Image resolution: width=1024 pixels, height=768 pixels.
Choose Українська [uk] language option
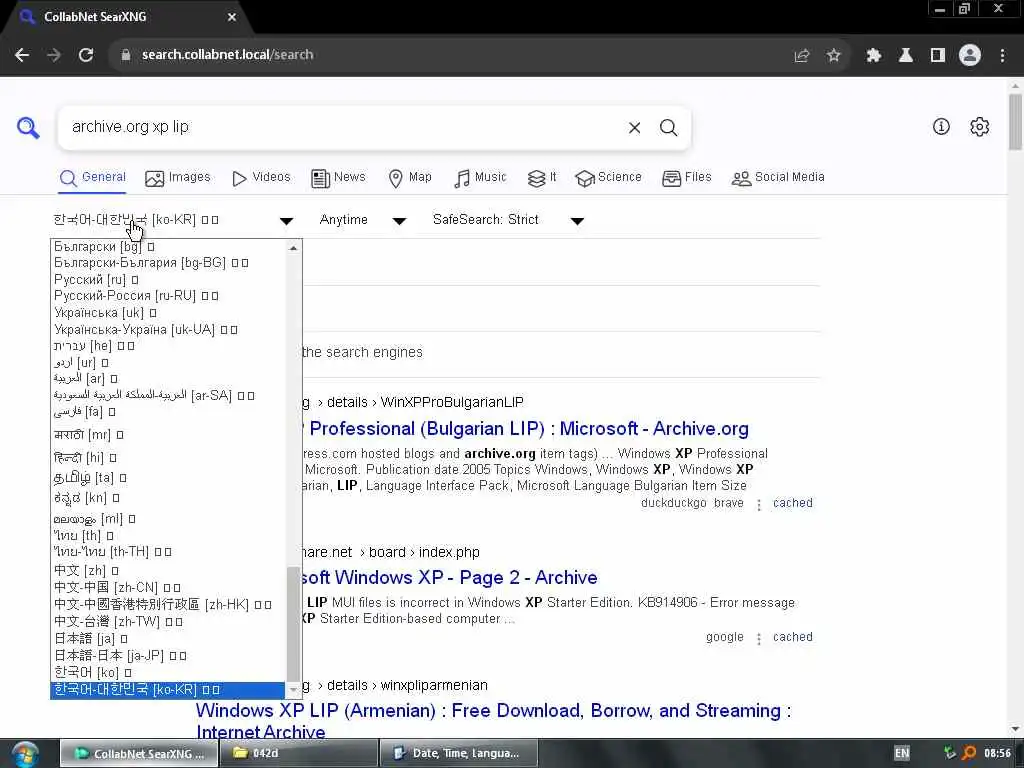(x=168, y=313)
